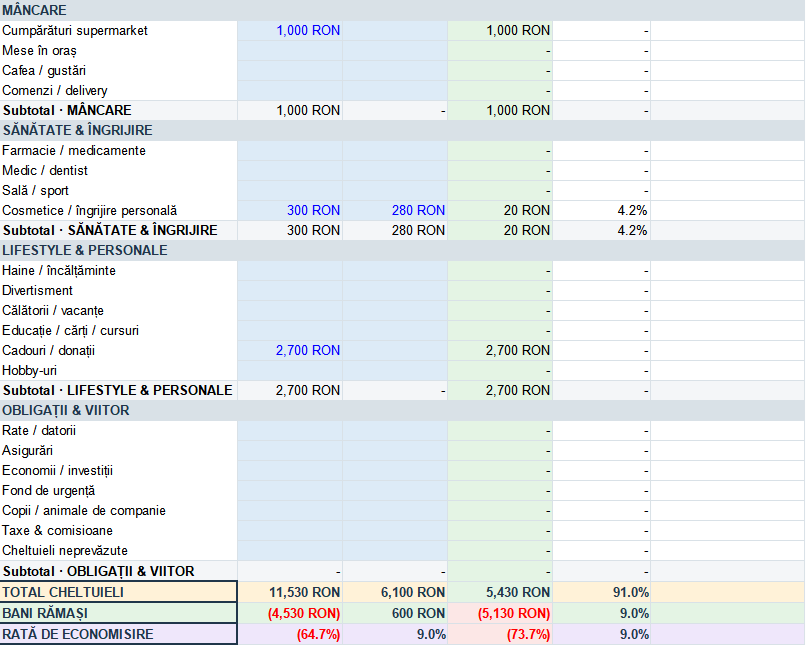Select blue 2,700 RON in Cadouri / donații row
This screenshot has height=651, width=810.
[x=308, y=351]
